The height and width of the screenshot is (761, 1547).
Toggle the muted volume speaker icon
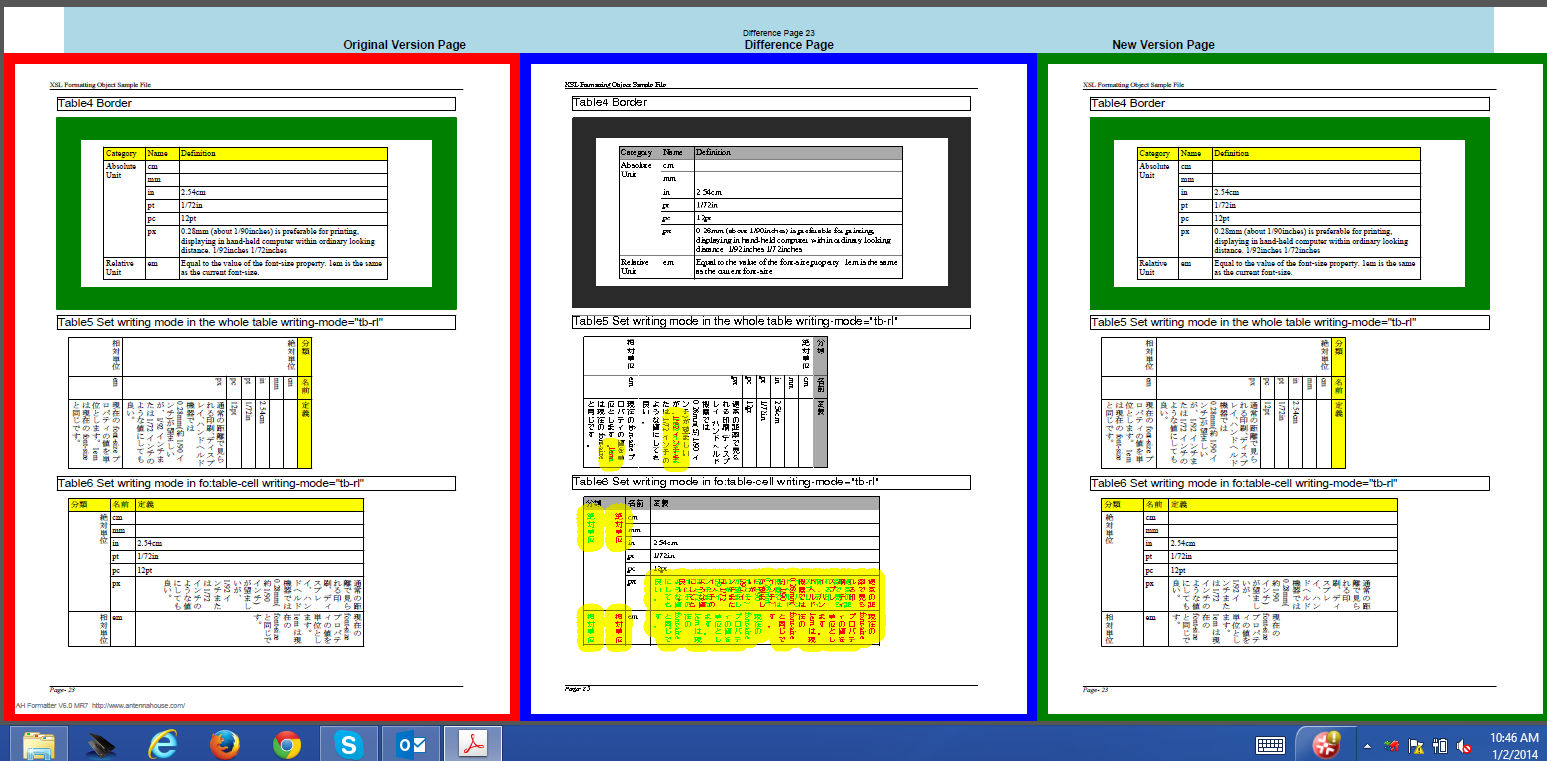click(1464, 745)
